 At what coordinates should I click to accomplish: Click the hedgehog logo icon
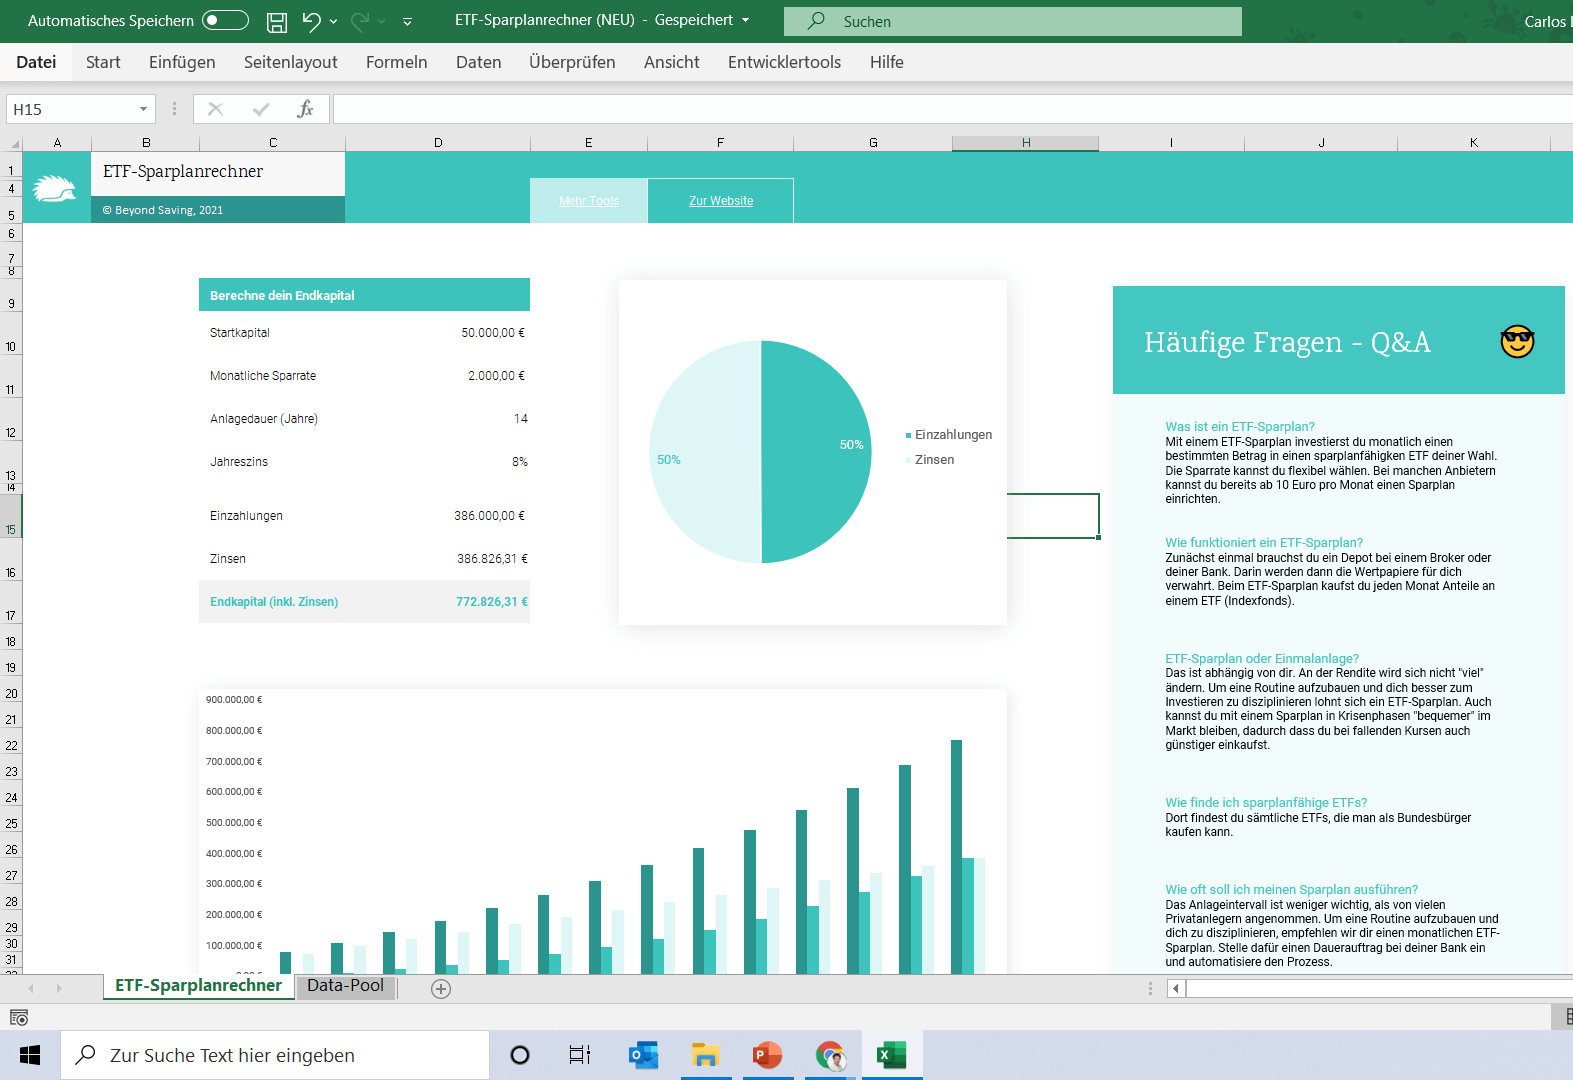point(54,188)
